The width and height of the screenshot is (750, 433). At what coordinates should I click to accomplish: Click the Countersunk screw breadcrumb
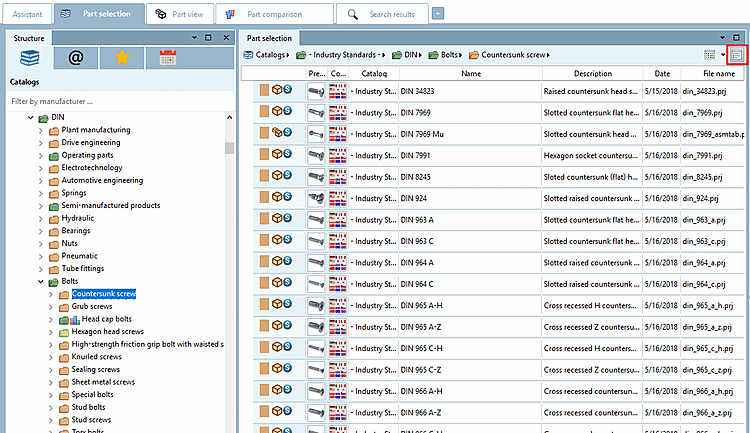[513, 55]
